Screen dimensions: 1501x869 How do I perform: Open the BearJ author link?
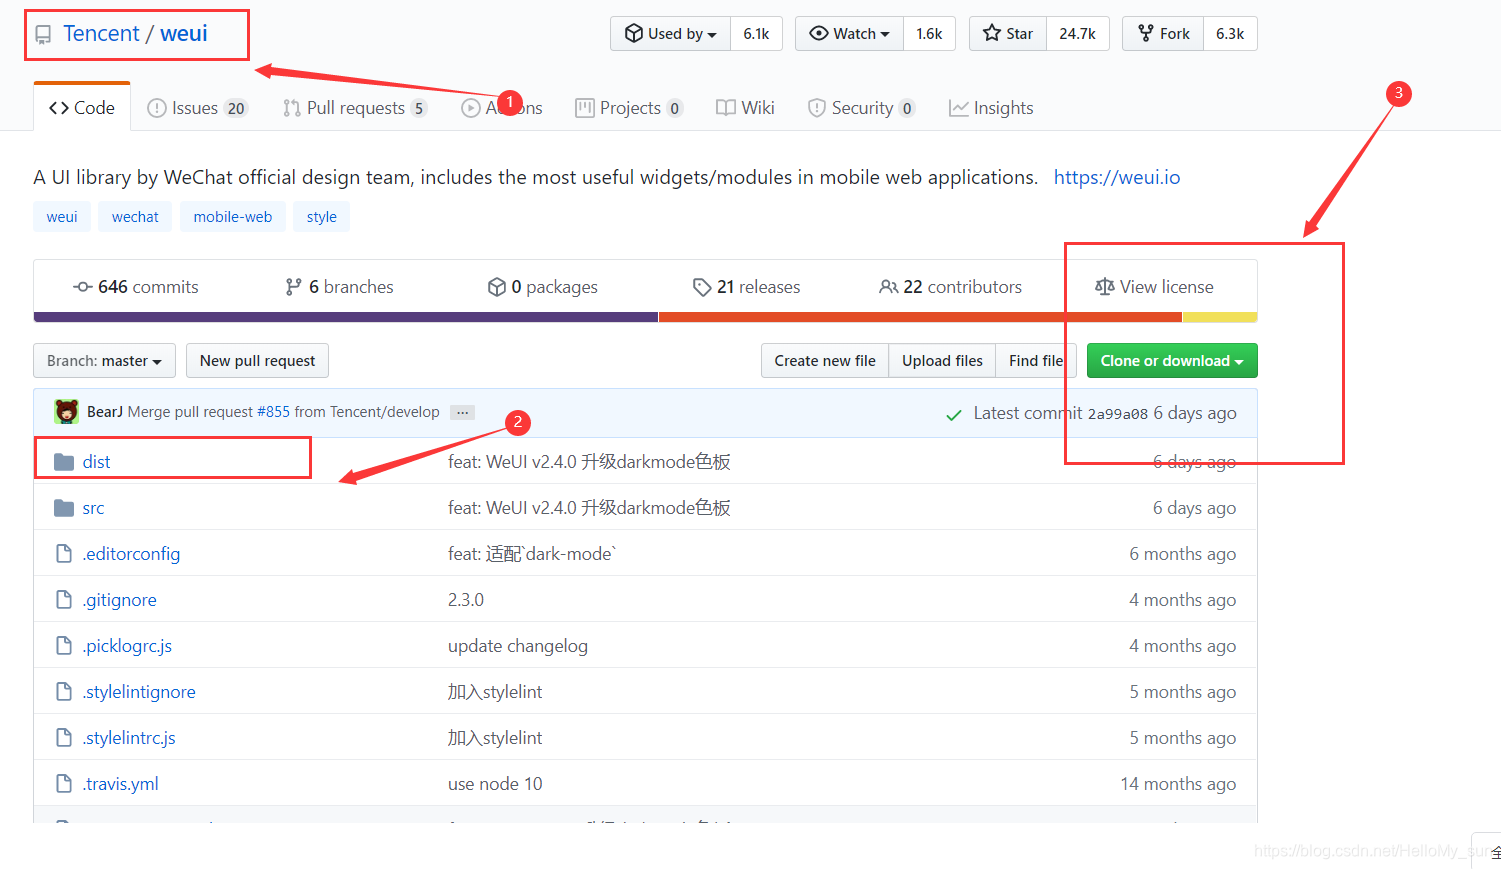point(105,412)
